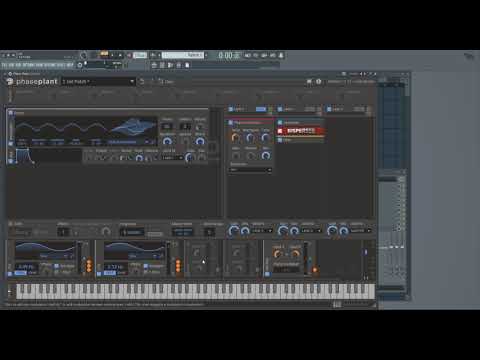Click the orange knob in Lane 1 effect
The image size is (480, 360).
click(x=235, y=137)
